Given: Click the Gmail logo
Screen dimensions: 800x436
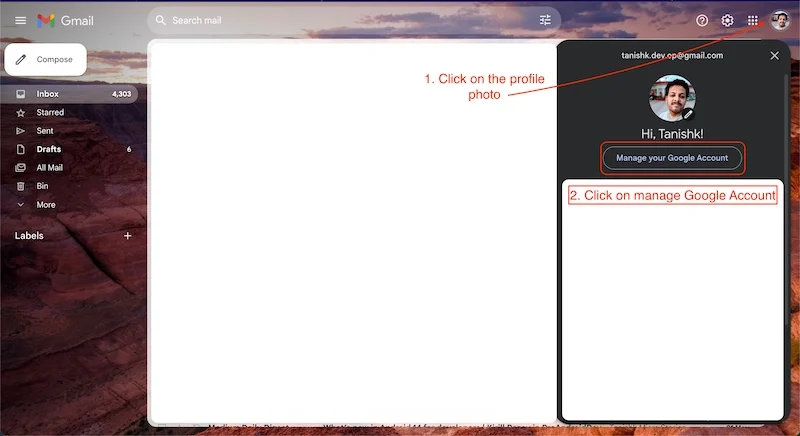Looking at the screenshot, I should pyautogui.click(x=65, y=20).
